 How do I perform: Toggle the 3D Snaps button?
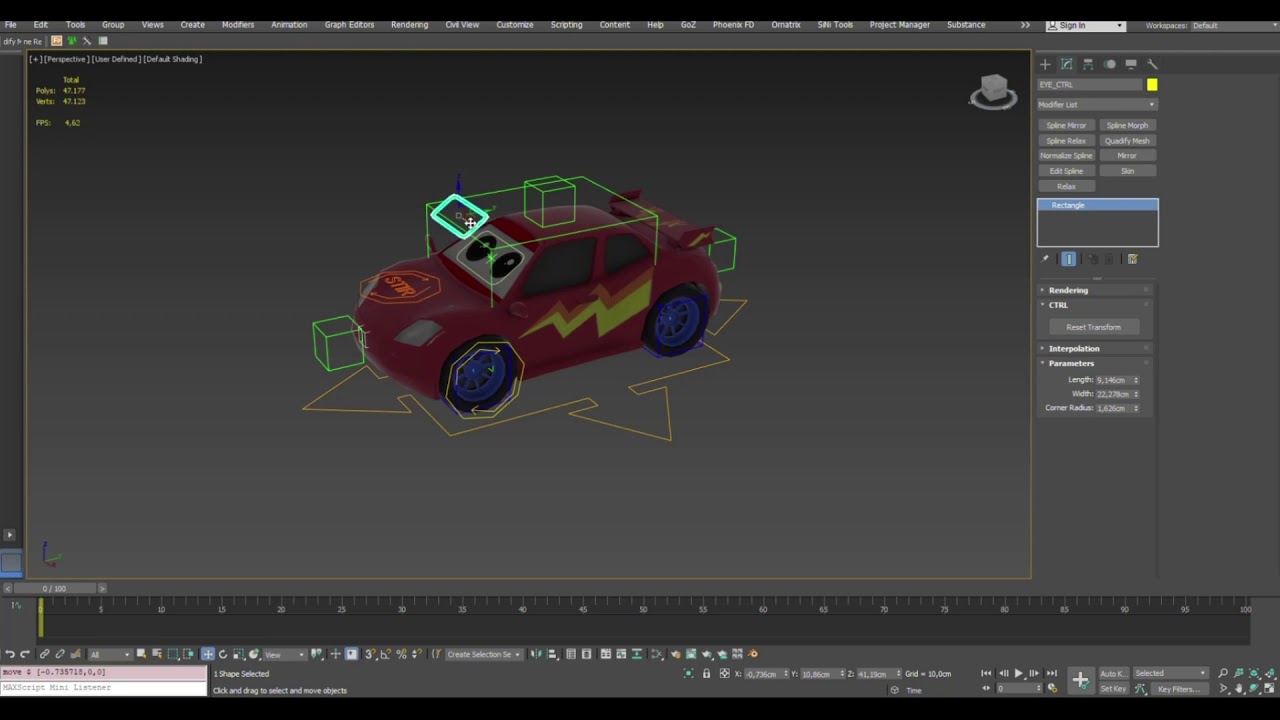pos(369,654)
